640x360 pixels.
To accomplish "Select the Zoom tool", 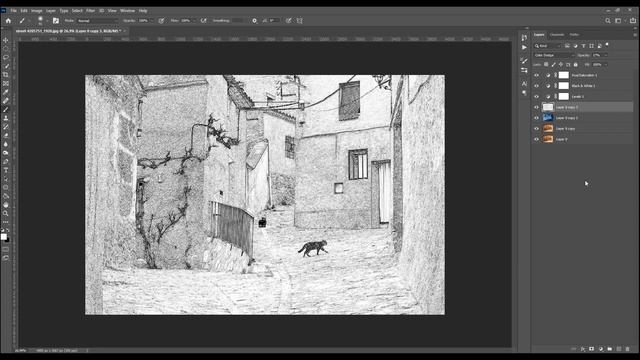I will click(x=6, y=213).
